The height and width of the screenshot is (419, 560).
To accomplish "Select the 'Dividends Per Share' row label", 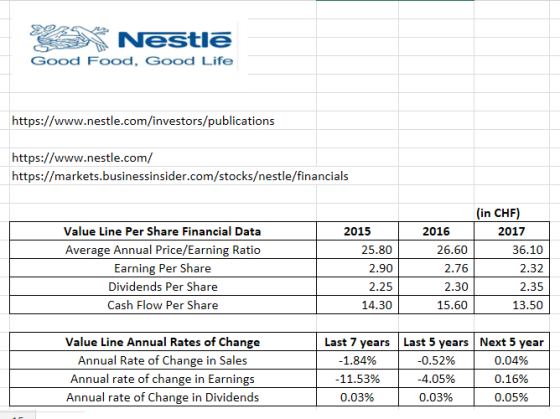I will [x=163, y=287].
